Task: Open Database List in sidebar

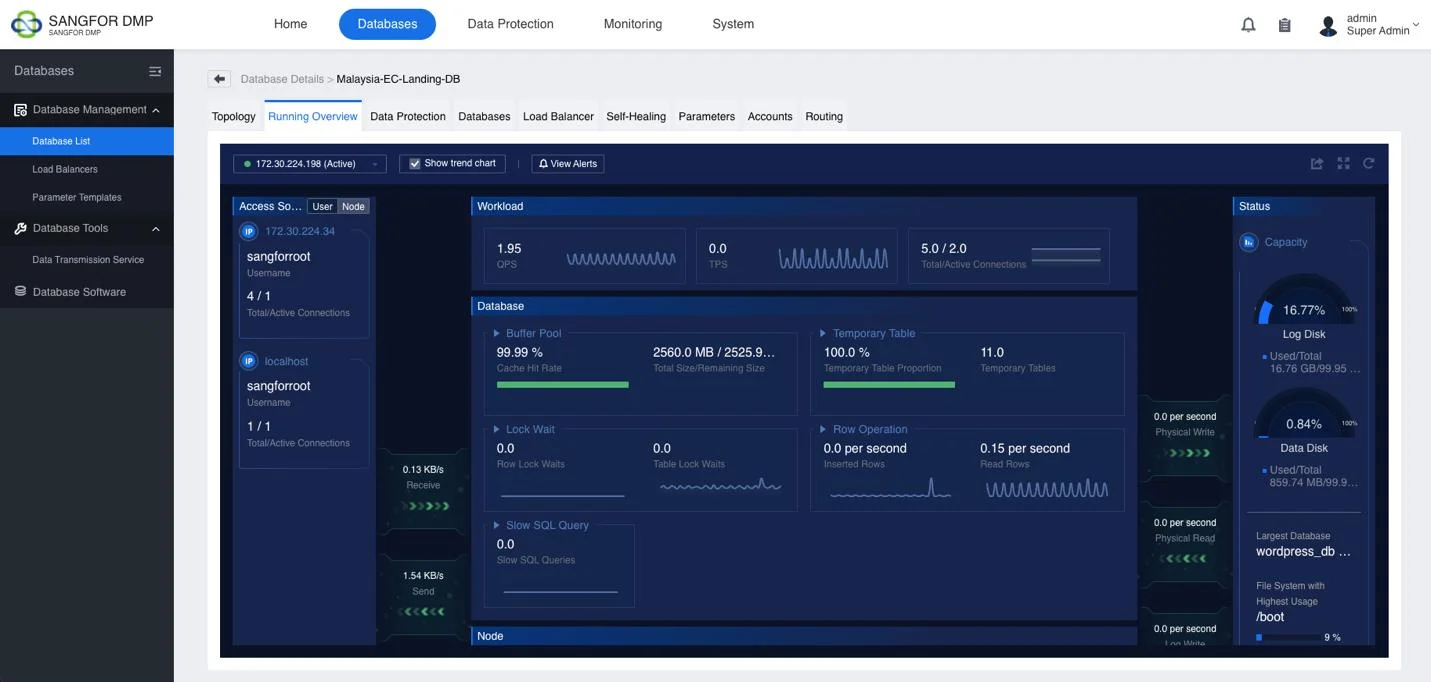Action: tap(87, 141)
